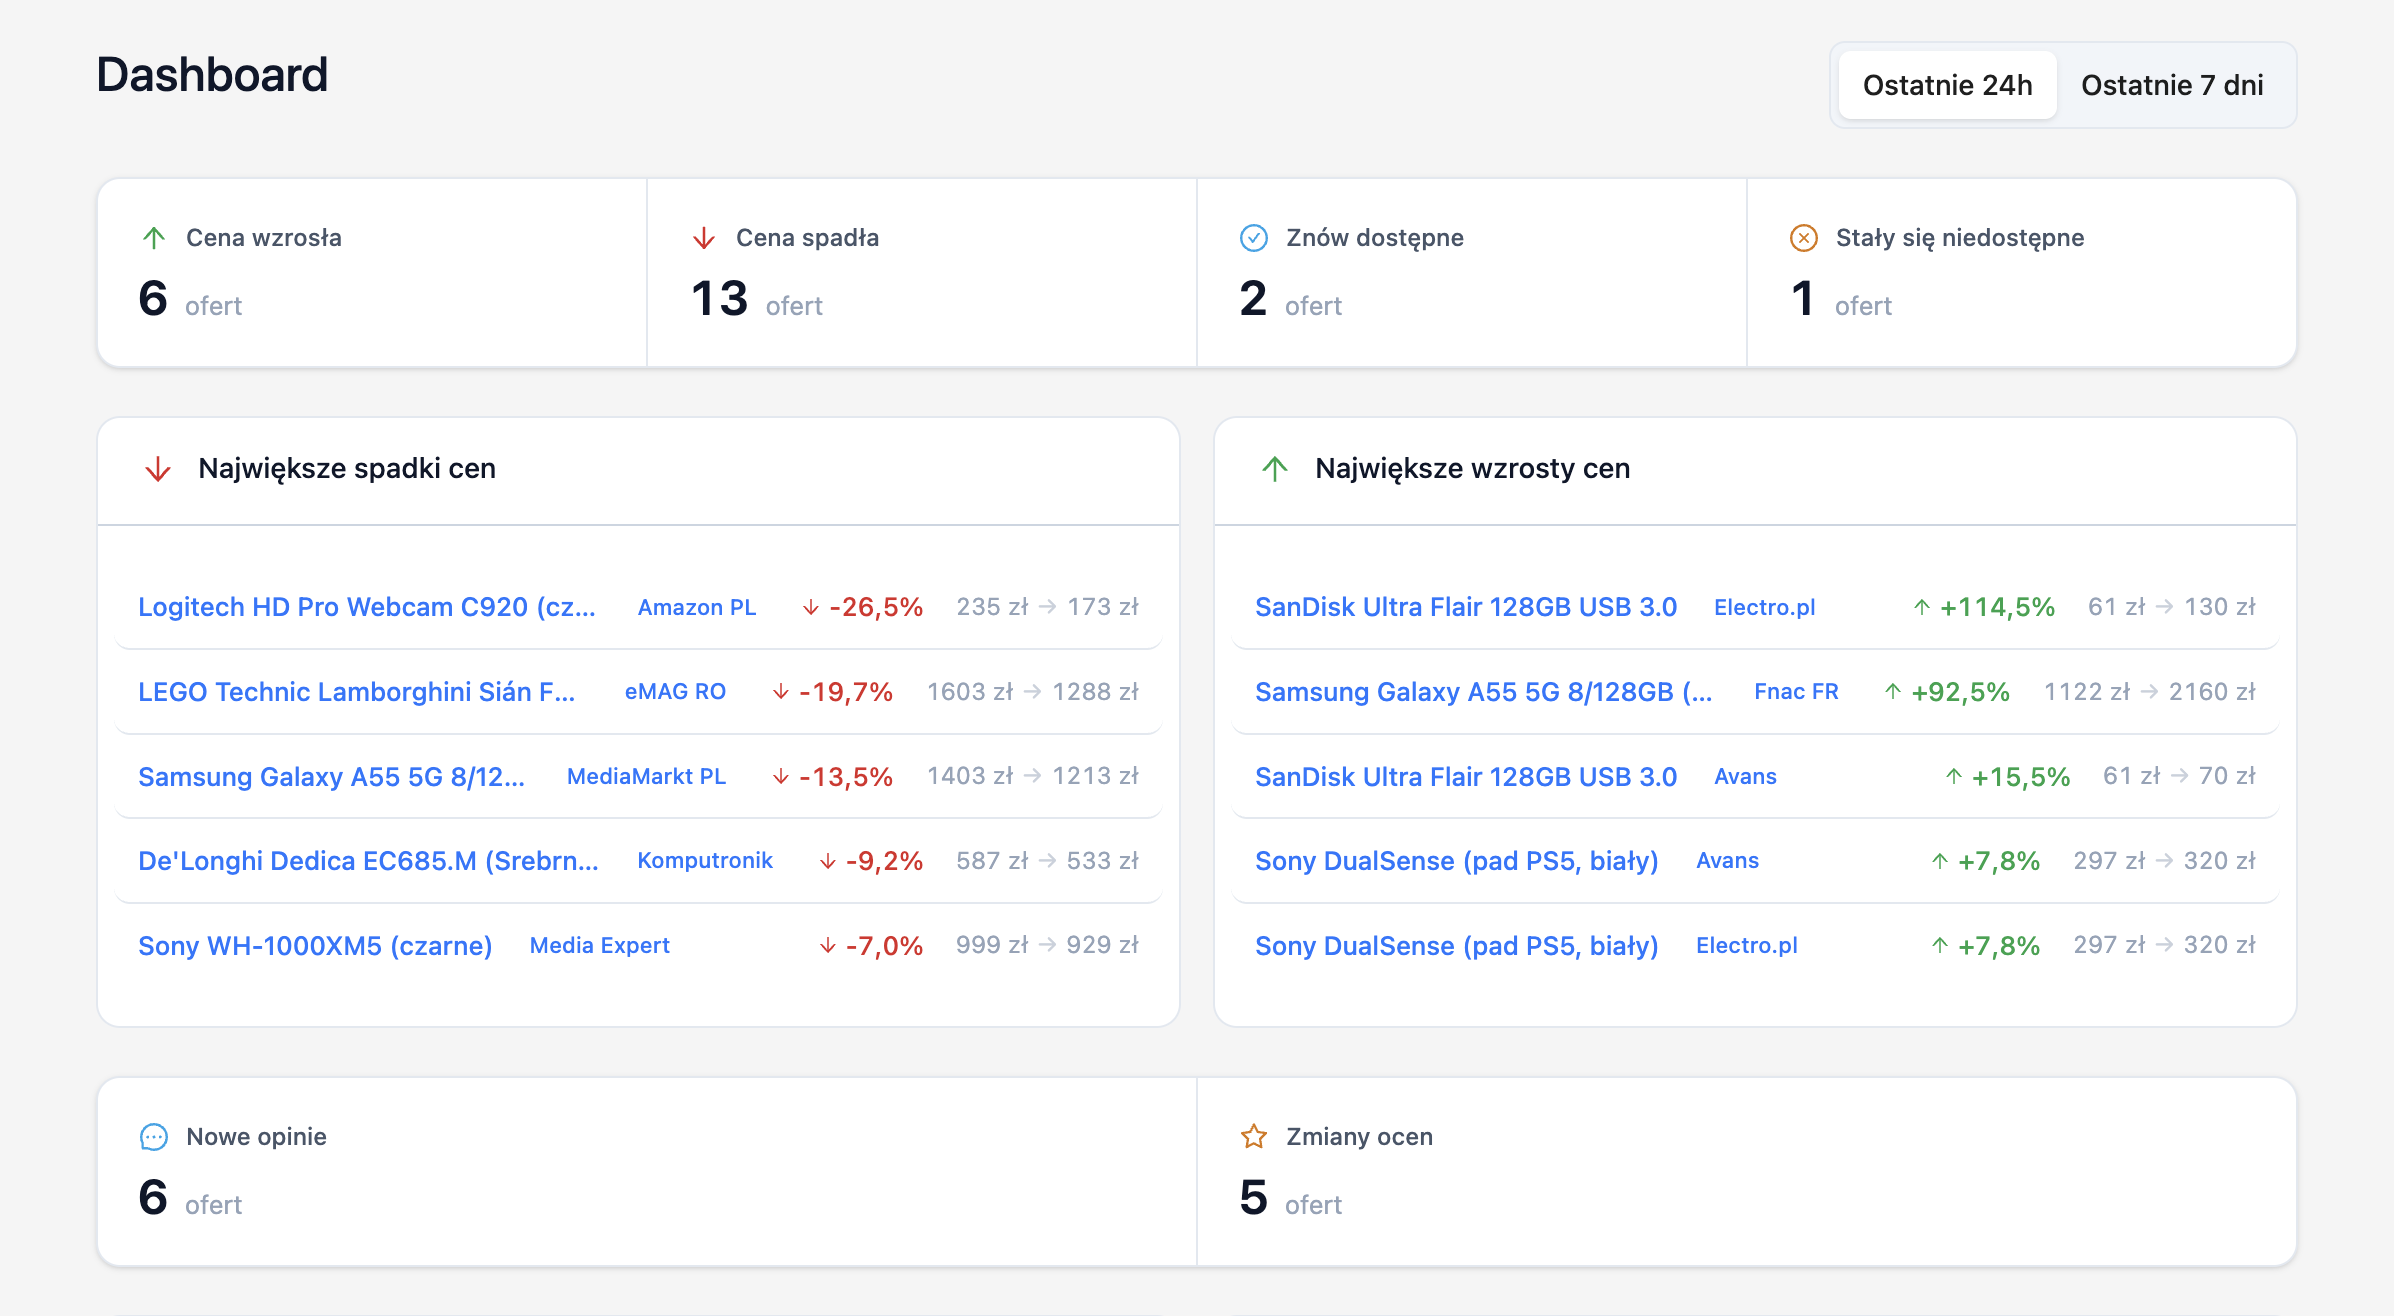This screenshot has height=1316, width=2394.
Task: Click green arrow icon in Największe wzrosty cen header
Action: 1275,469
